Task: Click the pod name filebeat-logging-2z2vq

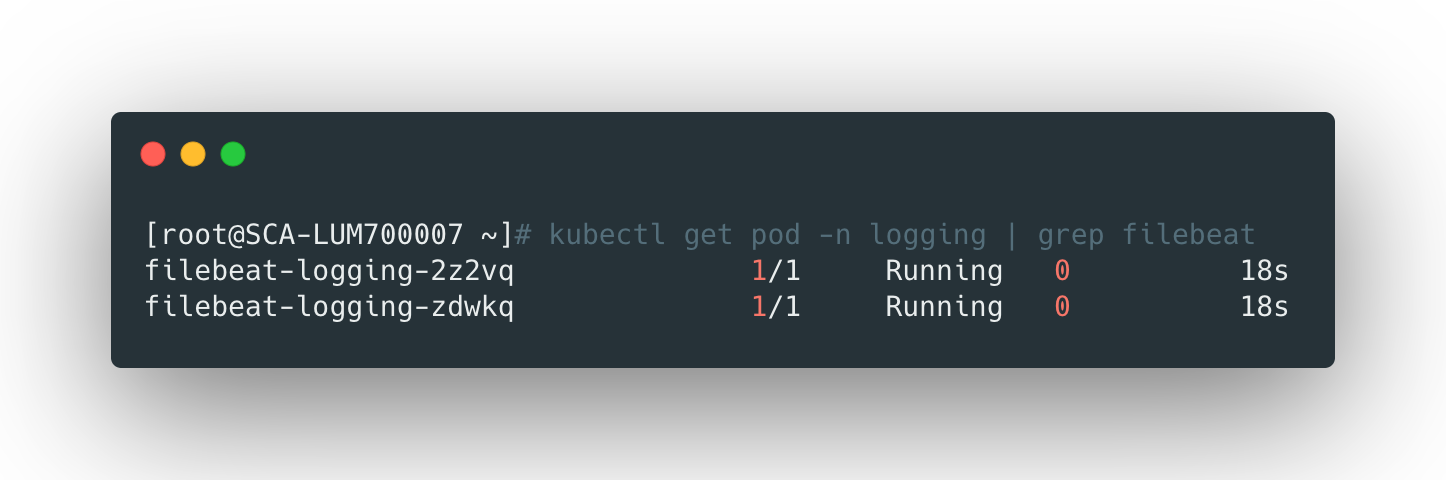Action: (x=329, y=271)
